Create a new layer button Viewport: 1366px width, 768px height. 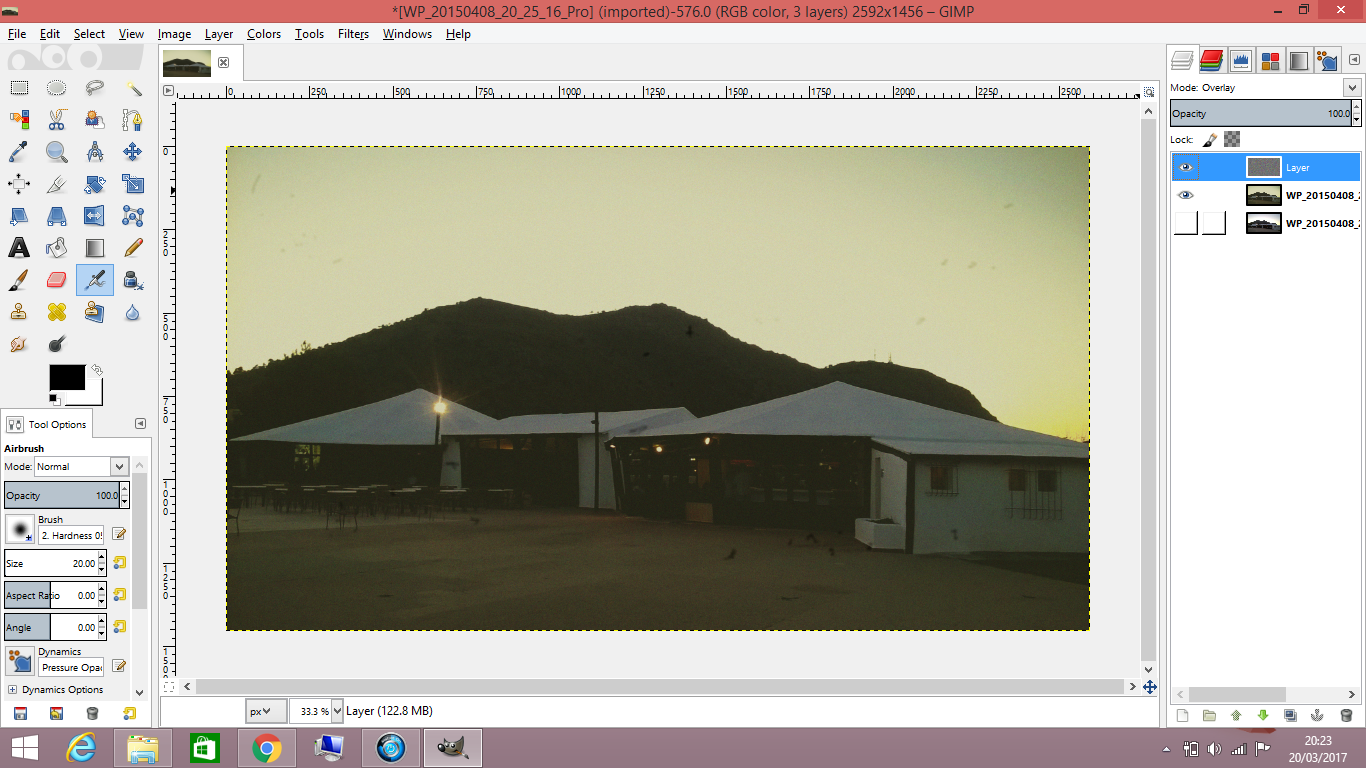tap(1182, 715)
